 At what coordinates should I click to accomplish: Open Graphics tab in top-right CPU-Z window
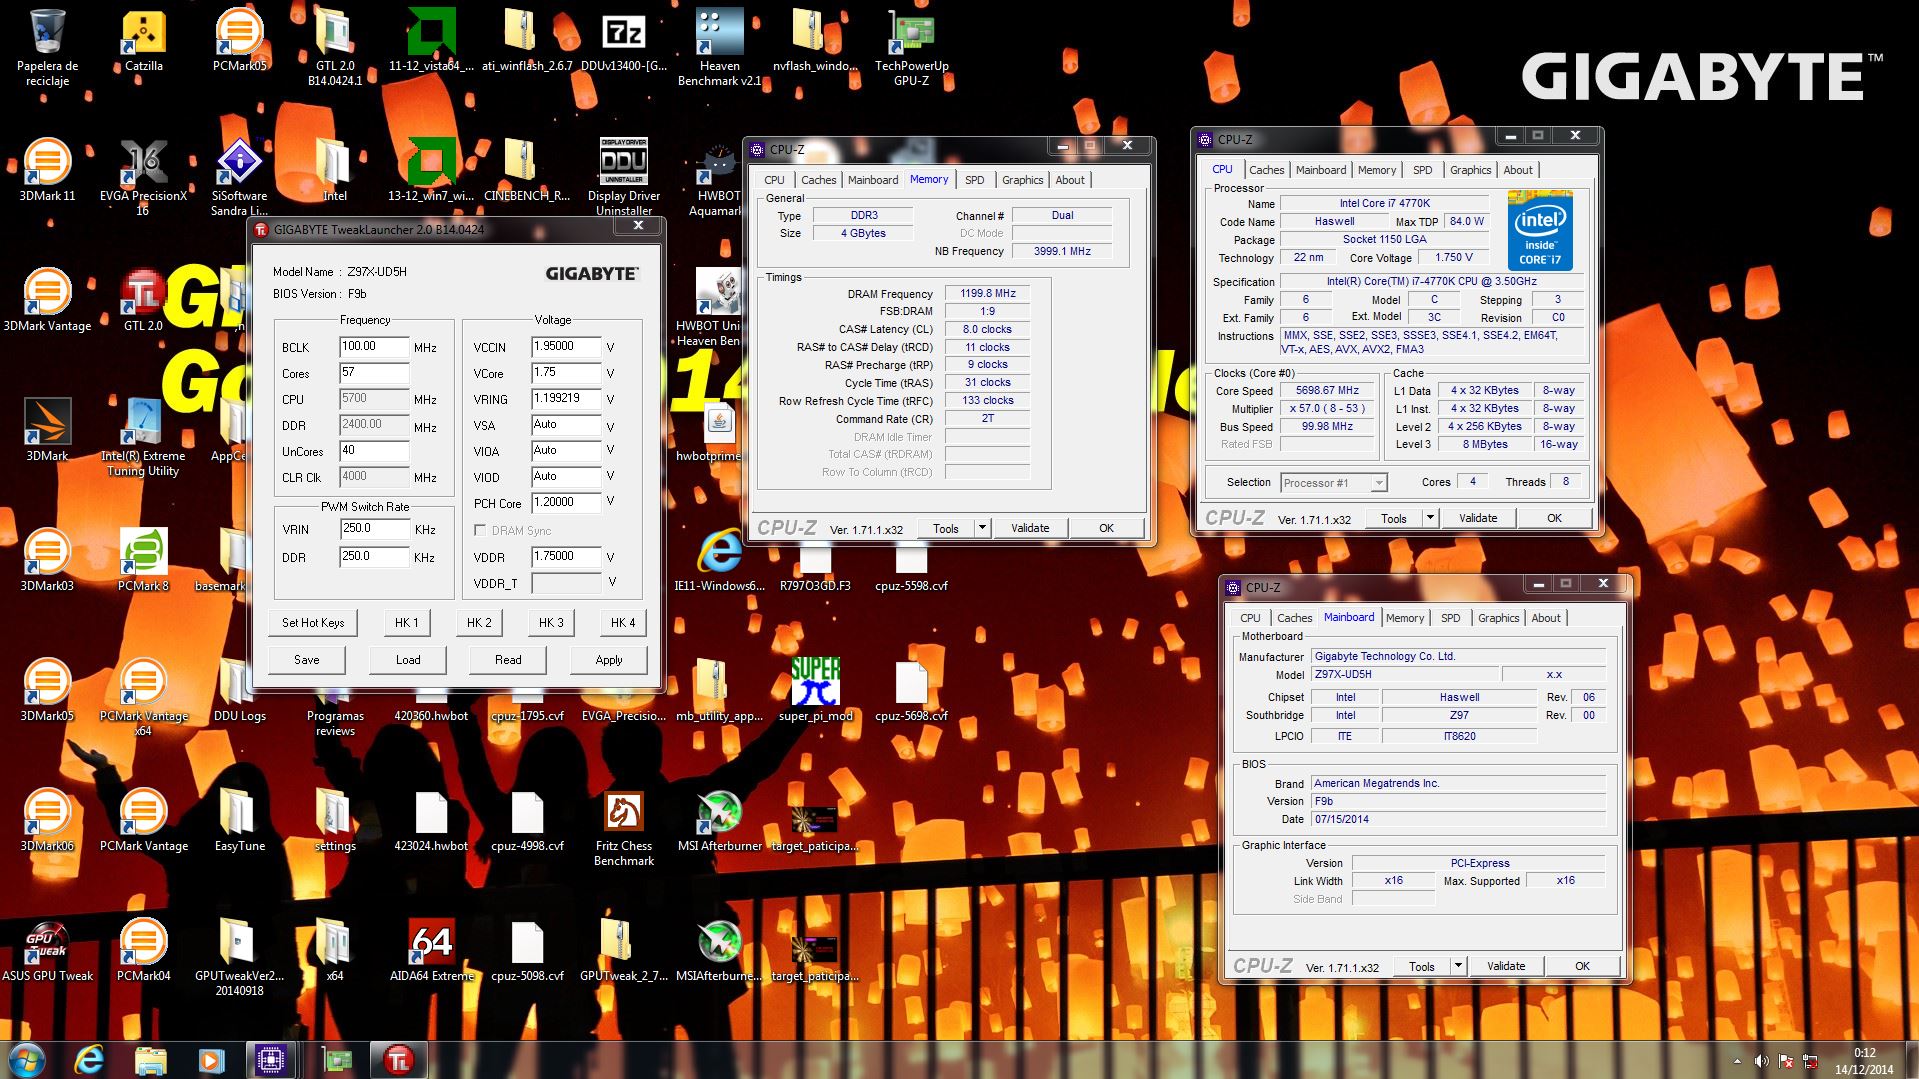click(1470, 170)
